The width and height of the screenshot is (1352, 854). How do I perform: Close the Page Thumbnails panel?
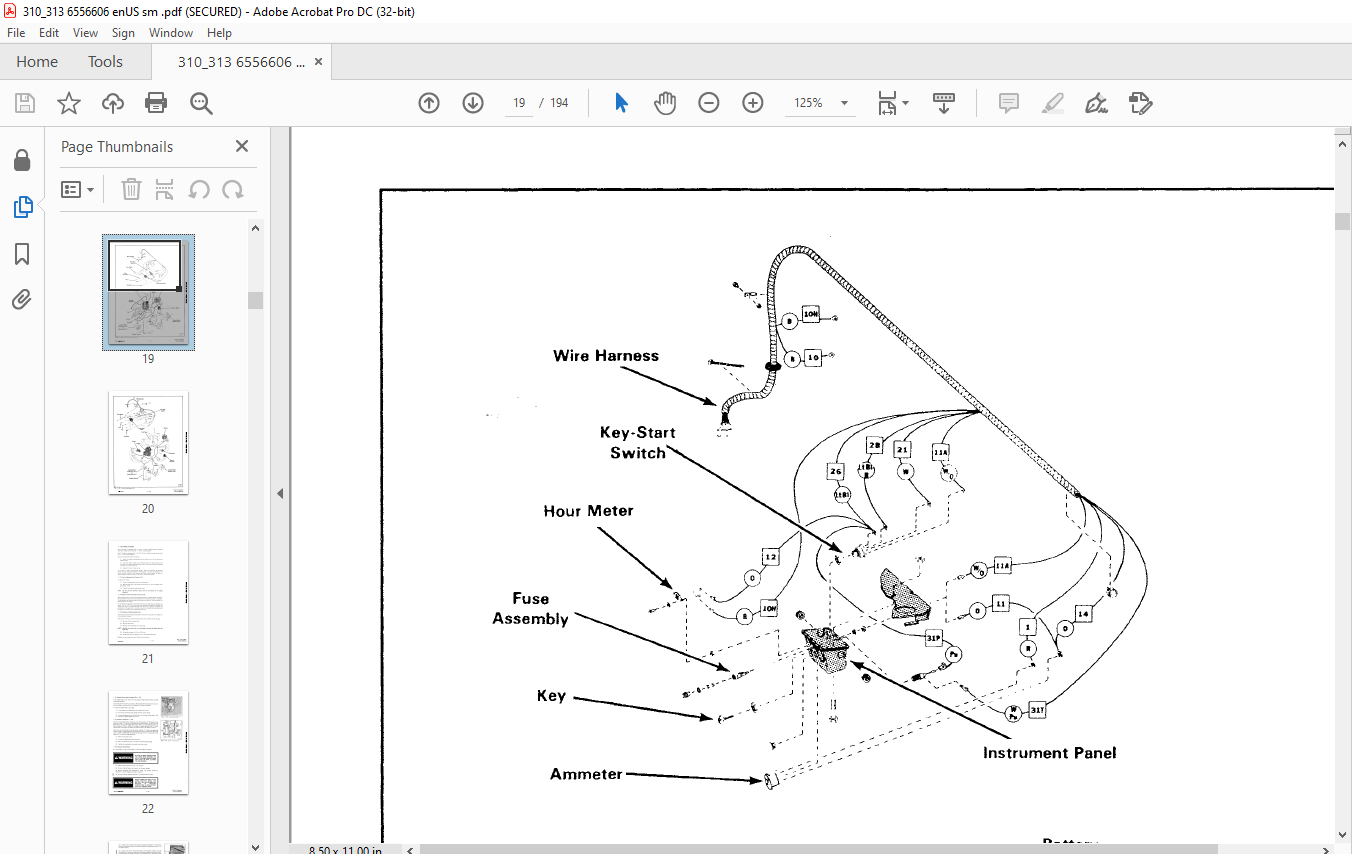pyautogui.click(x=242, y=146)
